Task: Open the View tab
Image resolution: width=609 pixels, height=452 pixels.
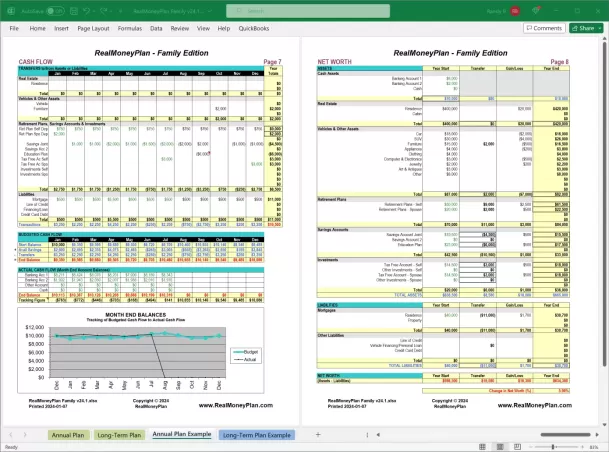Action: [x=203, y=28]
